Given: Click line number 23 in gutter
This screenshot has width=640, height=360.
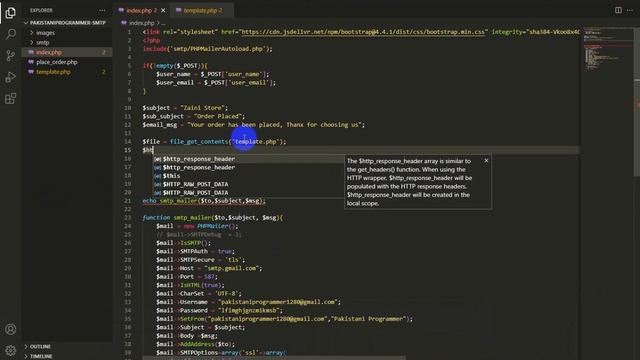Looking at the screenshot, I should pyautogui.click(x=128, y=218).
